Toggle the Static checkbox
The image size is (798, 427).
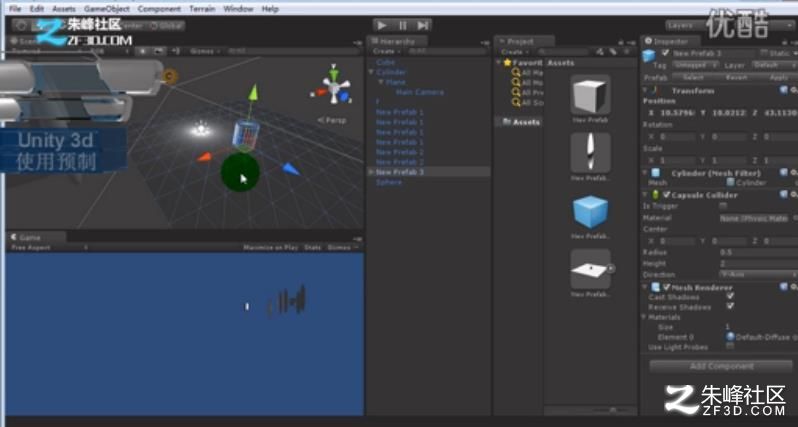click(763, 53)
